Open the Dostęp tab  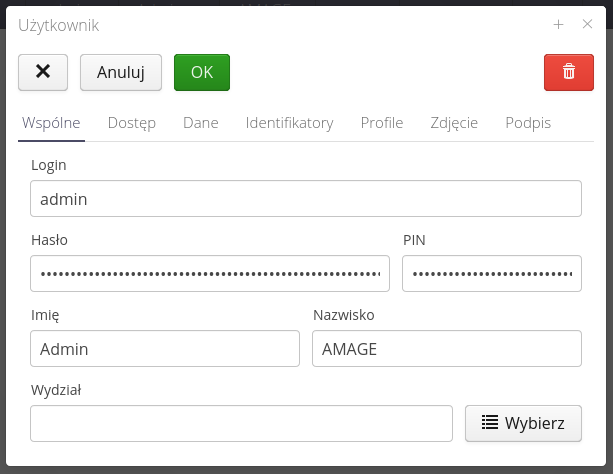[x=131, y=123]
